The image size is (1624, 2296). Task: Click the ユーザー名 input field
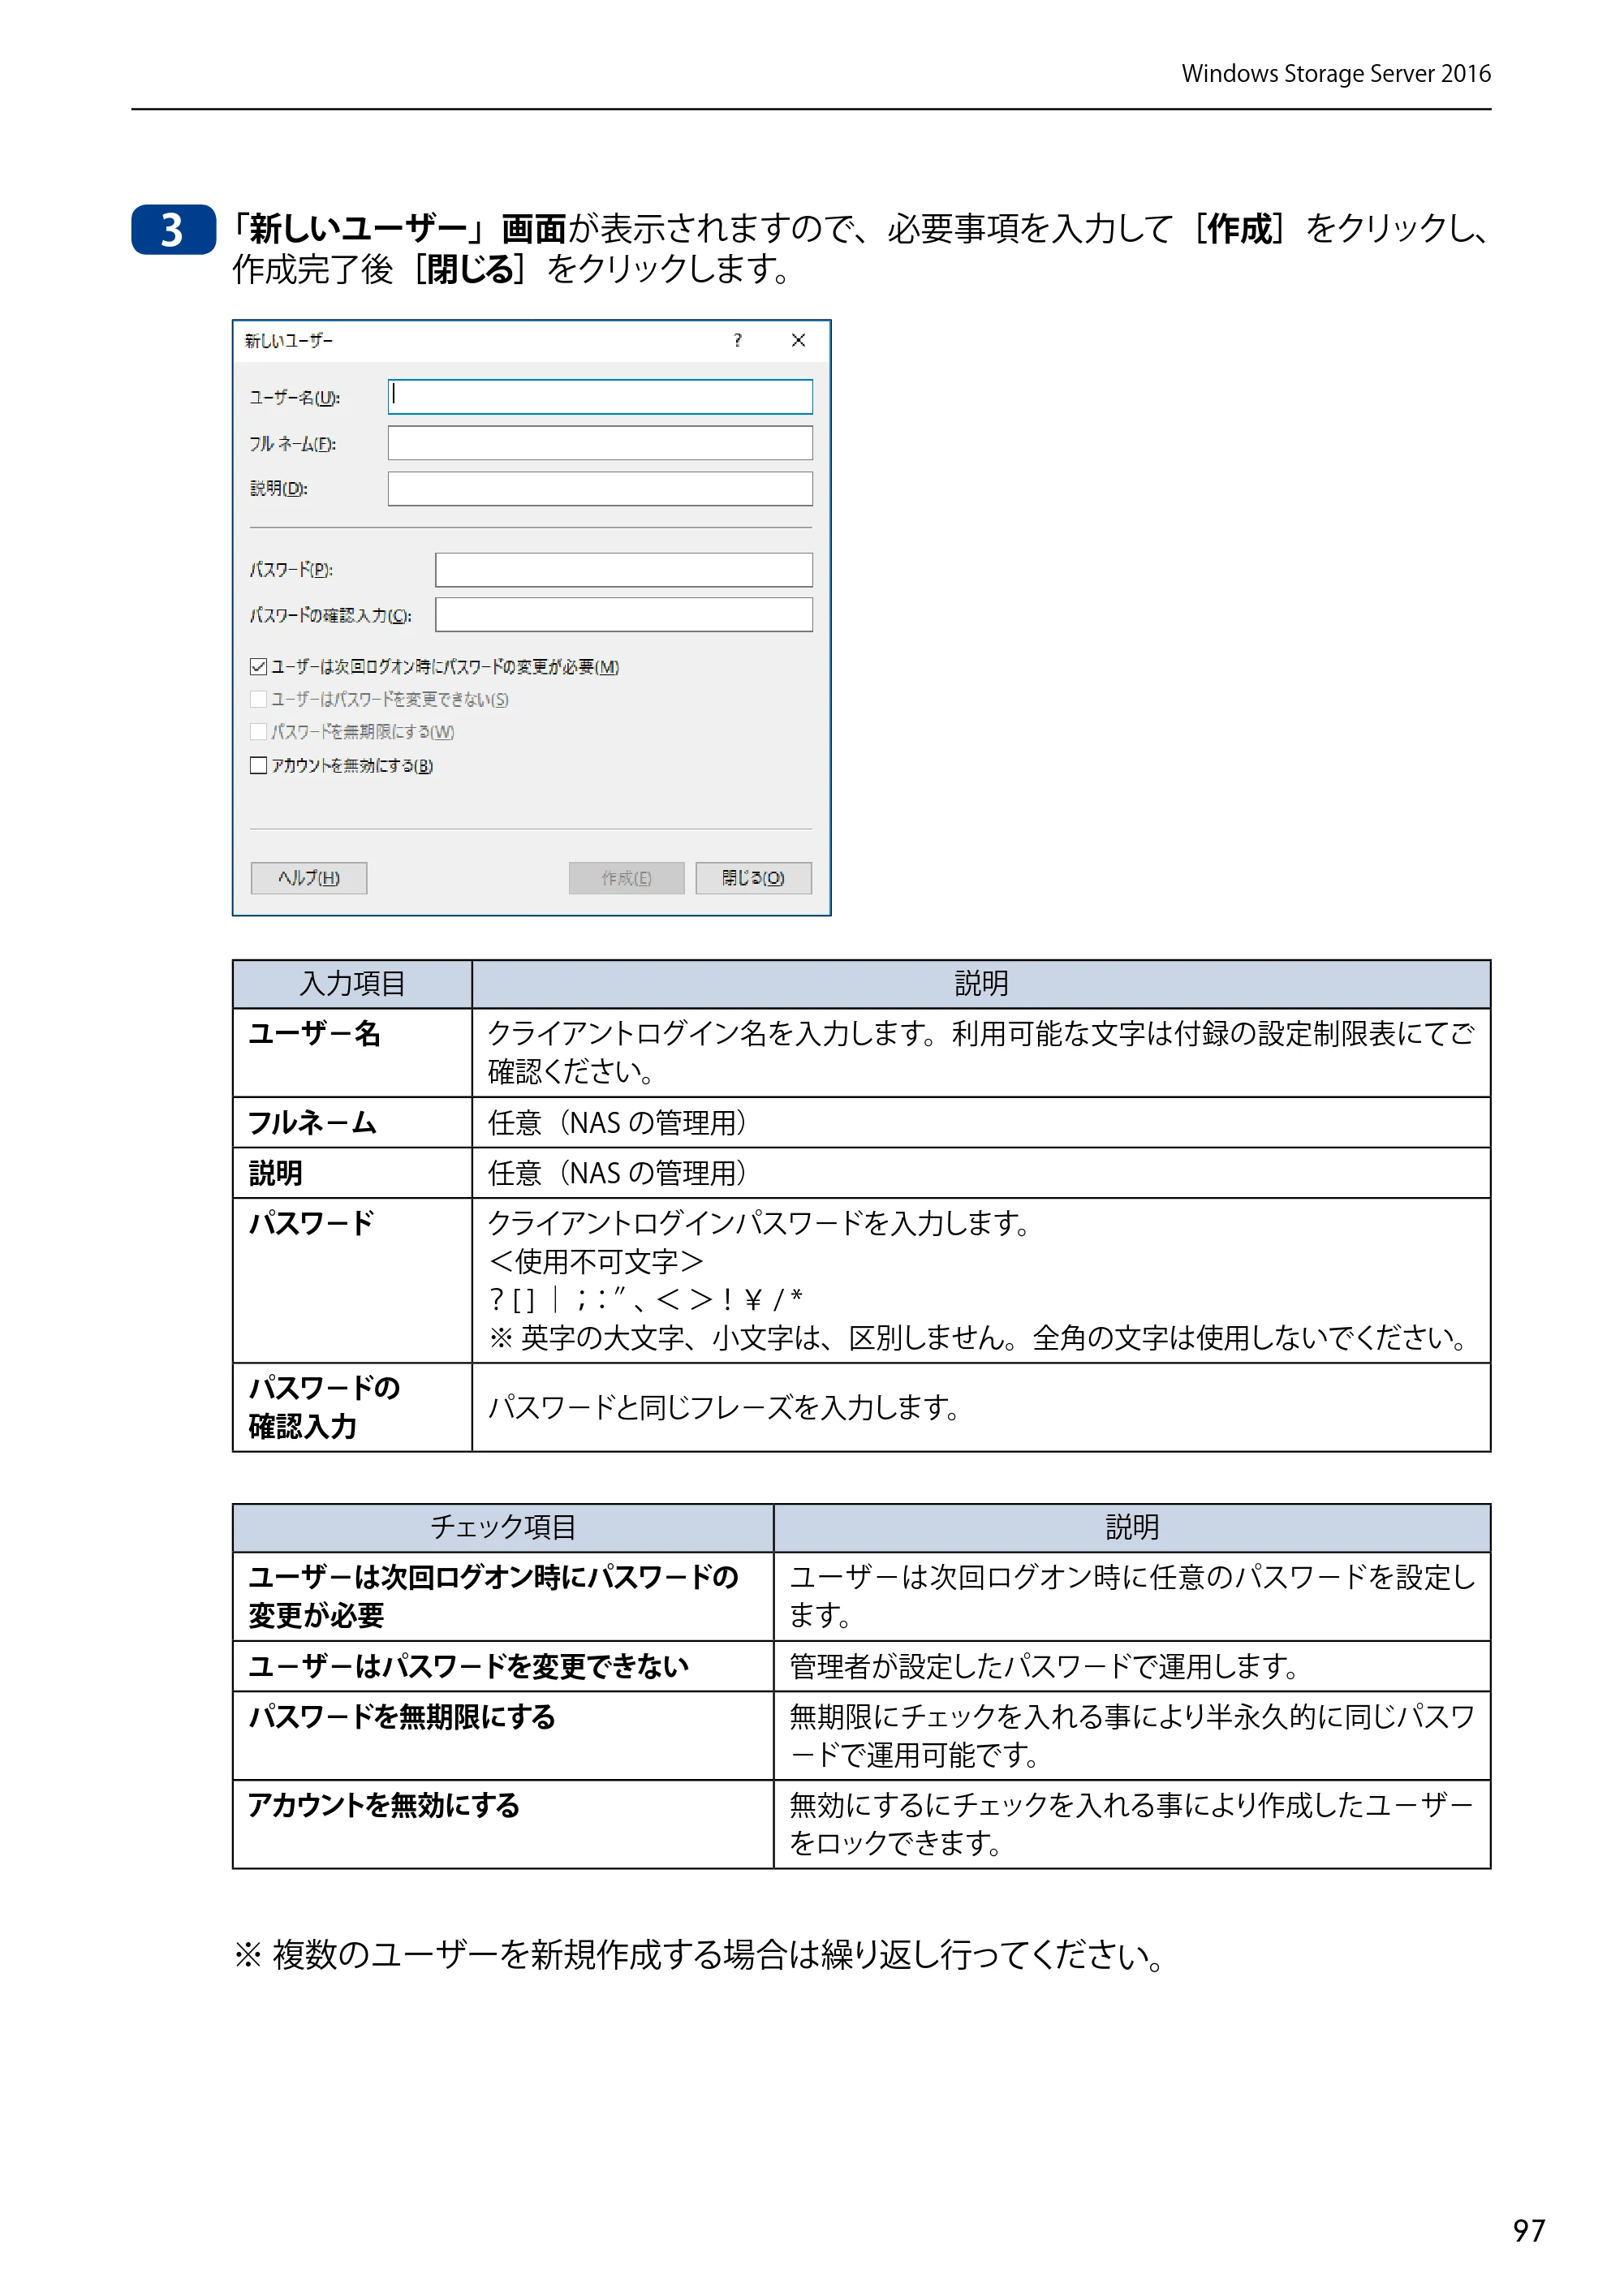pyautogui.click(x=600, y=396)
